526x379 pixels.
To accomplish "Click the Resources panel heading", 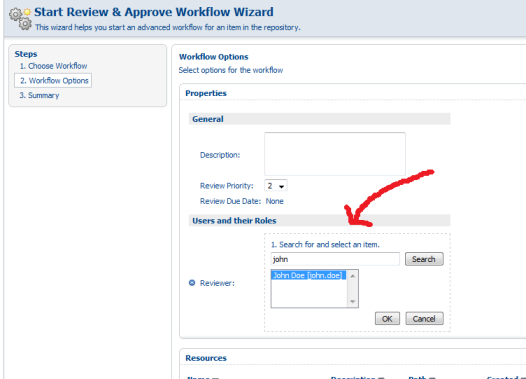I will [206, 358].
